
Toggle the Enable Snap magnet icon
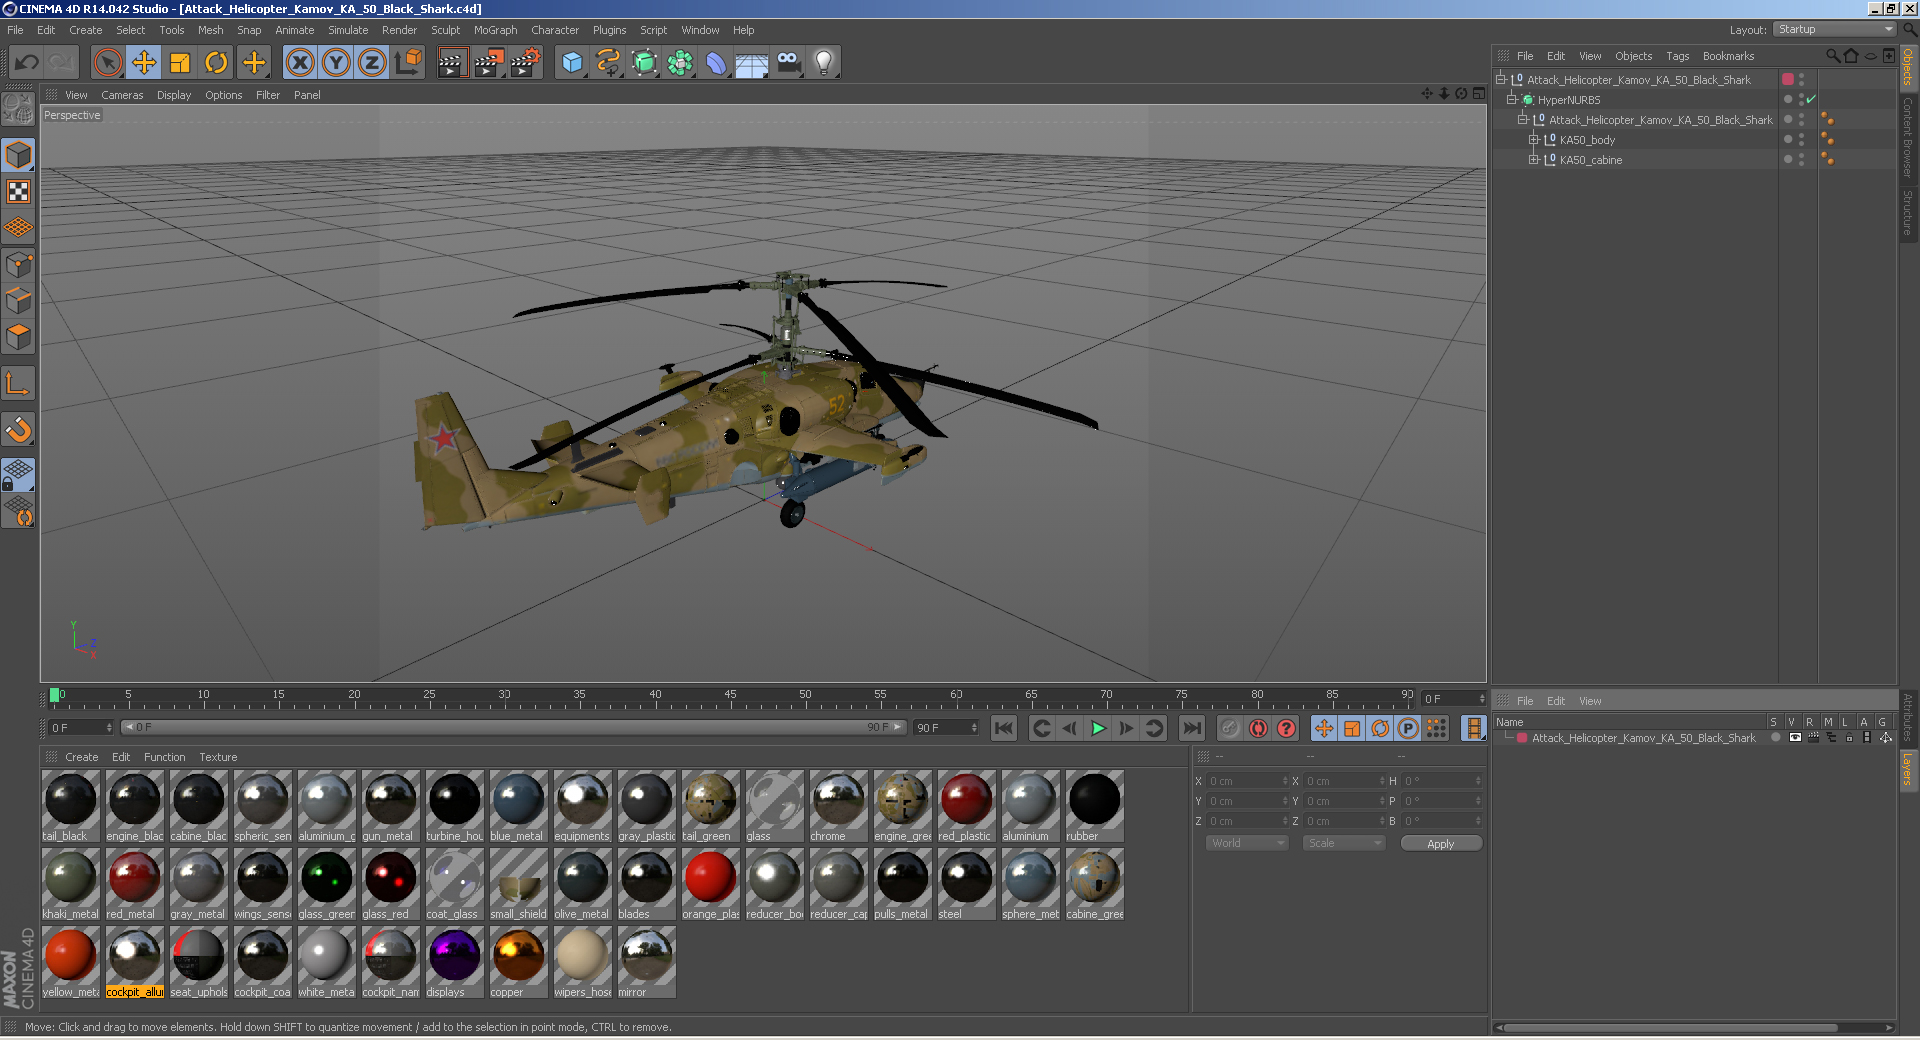pos(18,430)
